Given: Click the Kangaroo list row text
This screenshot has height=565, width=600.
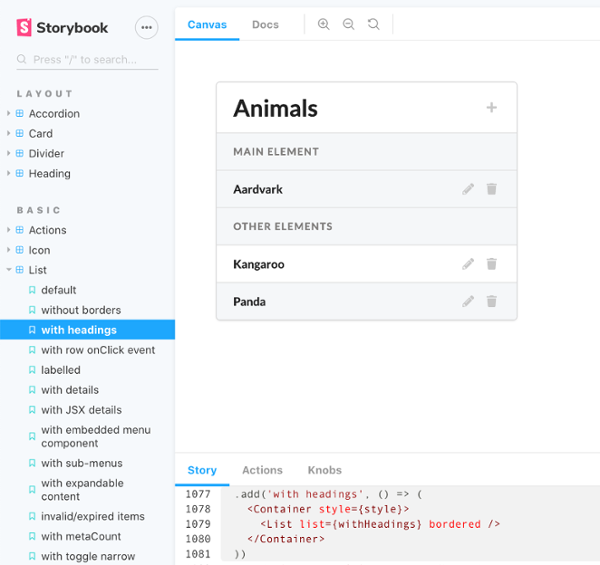Looking at the screenshot, I should (x=259, y=264).
